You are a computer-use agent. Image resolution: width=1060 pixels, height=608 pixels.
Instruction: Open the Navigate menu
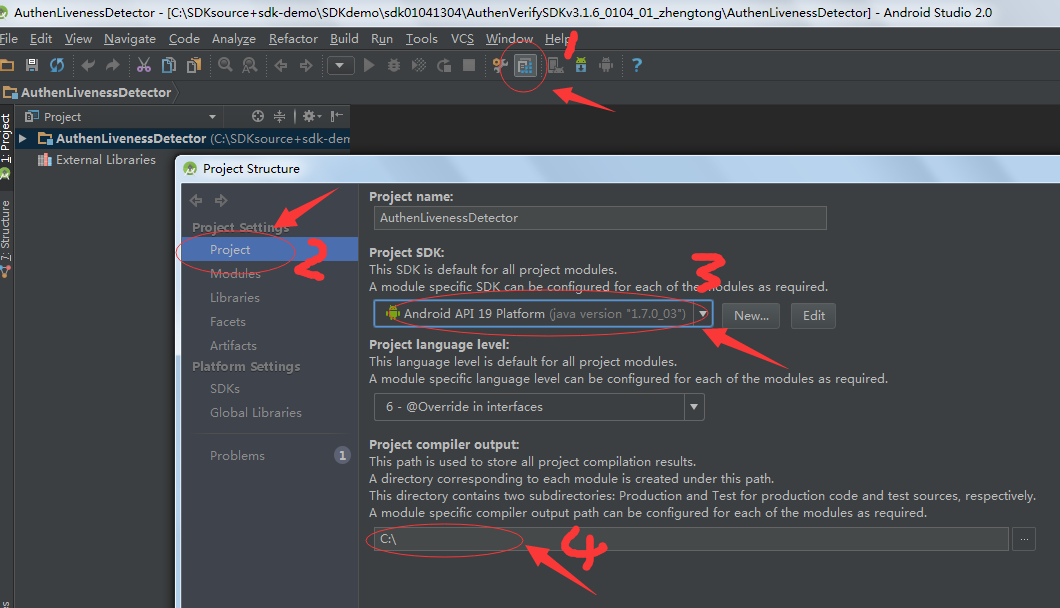pos(130,39)
